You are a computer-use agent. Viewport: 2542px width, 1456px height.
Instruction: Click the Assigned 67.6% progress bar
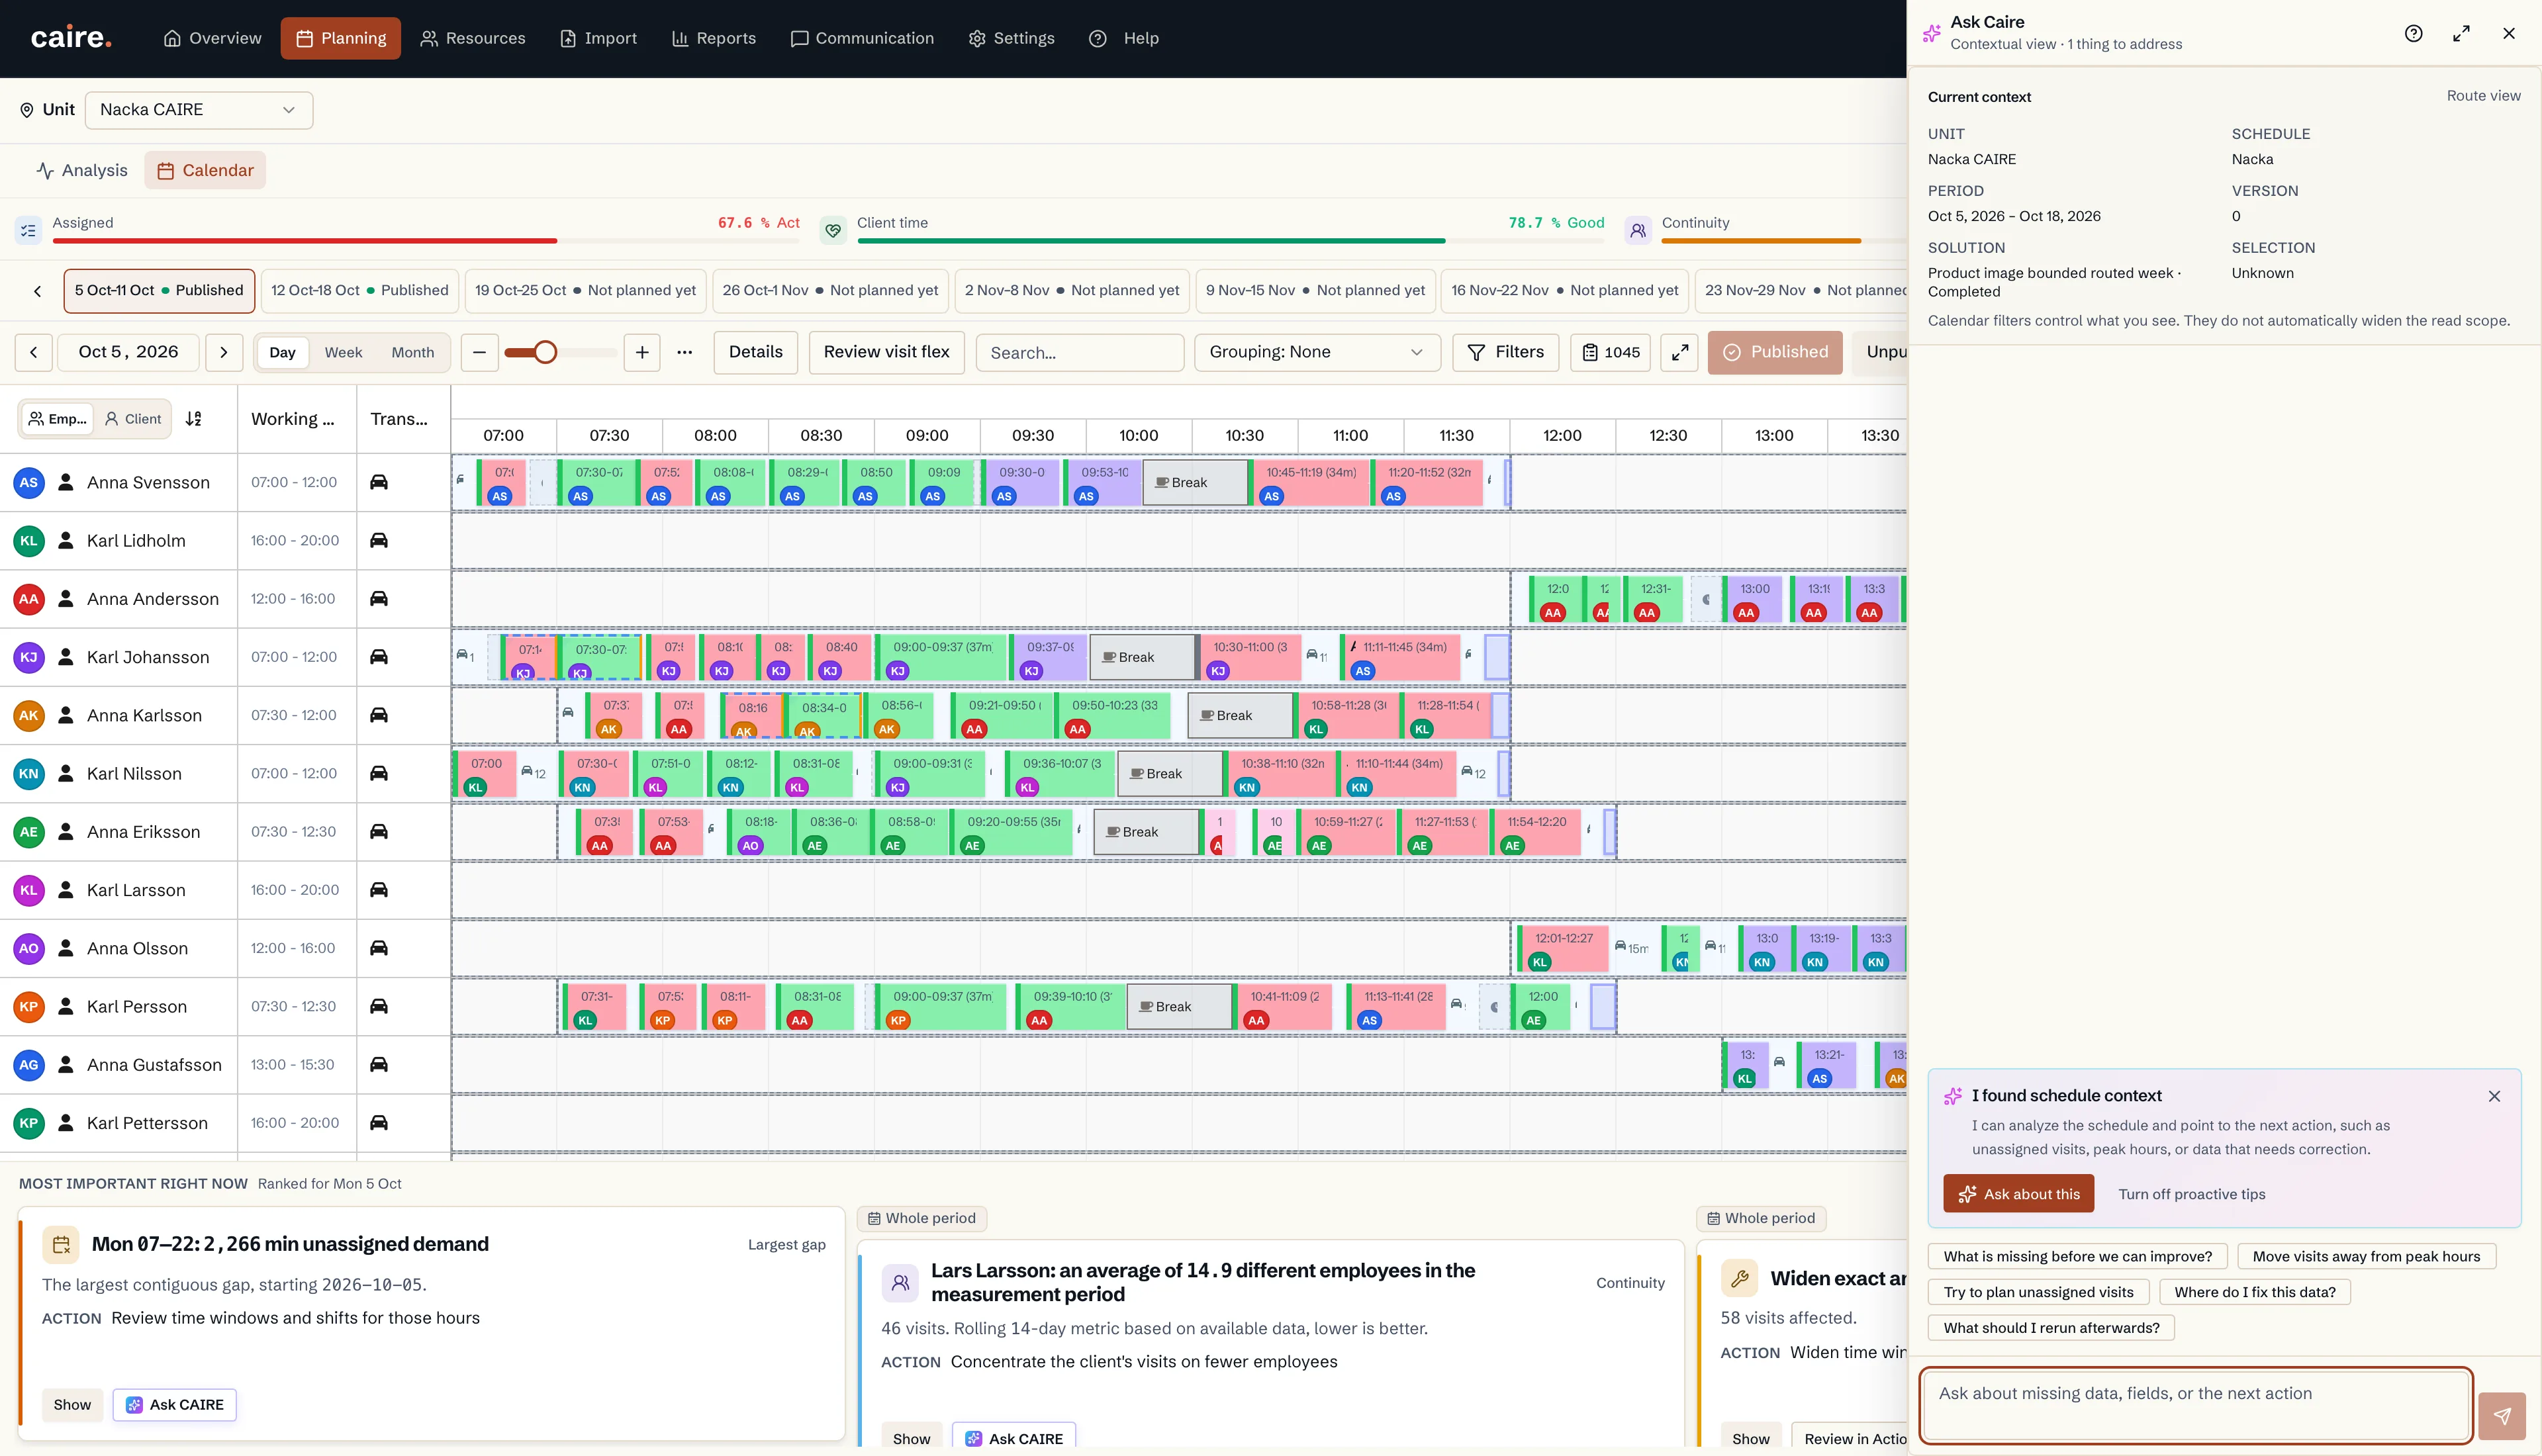click(427, 241)
